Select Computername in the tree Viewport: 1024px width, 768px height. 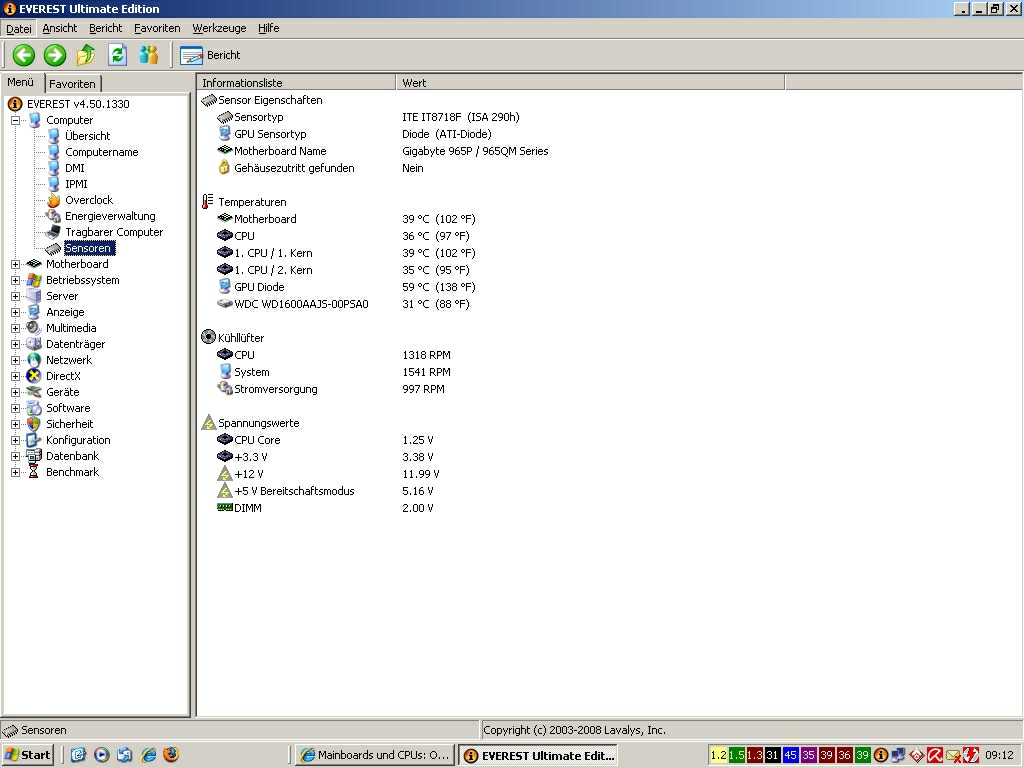pyautogui.click(x=101, y=152)
